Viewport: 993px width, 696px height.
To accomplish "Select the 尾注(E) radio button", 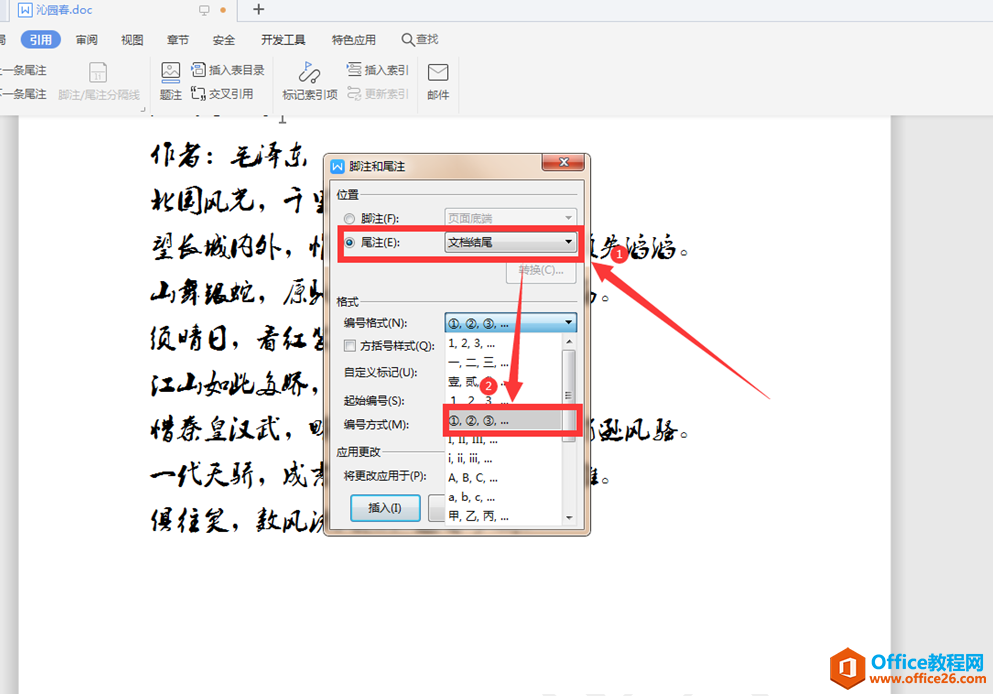I will [x=349, y=243].
